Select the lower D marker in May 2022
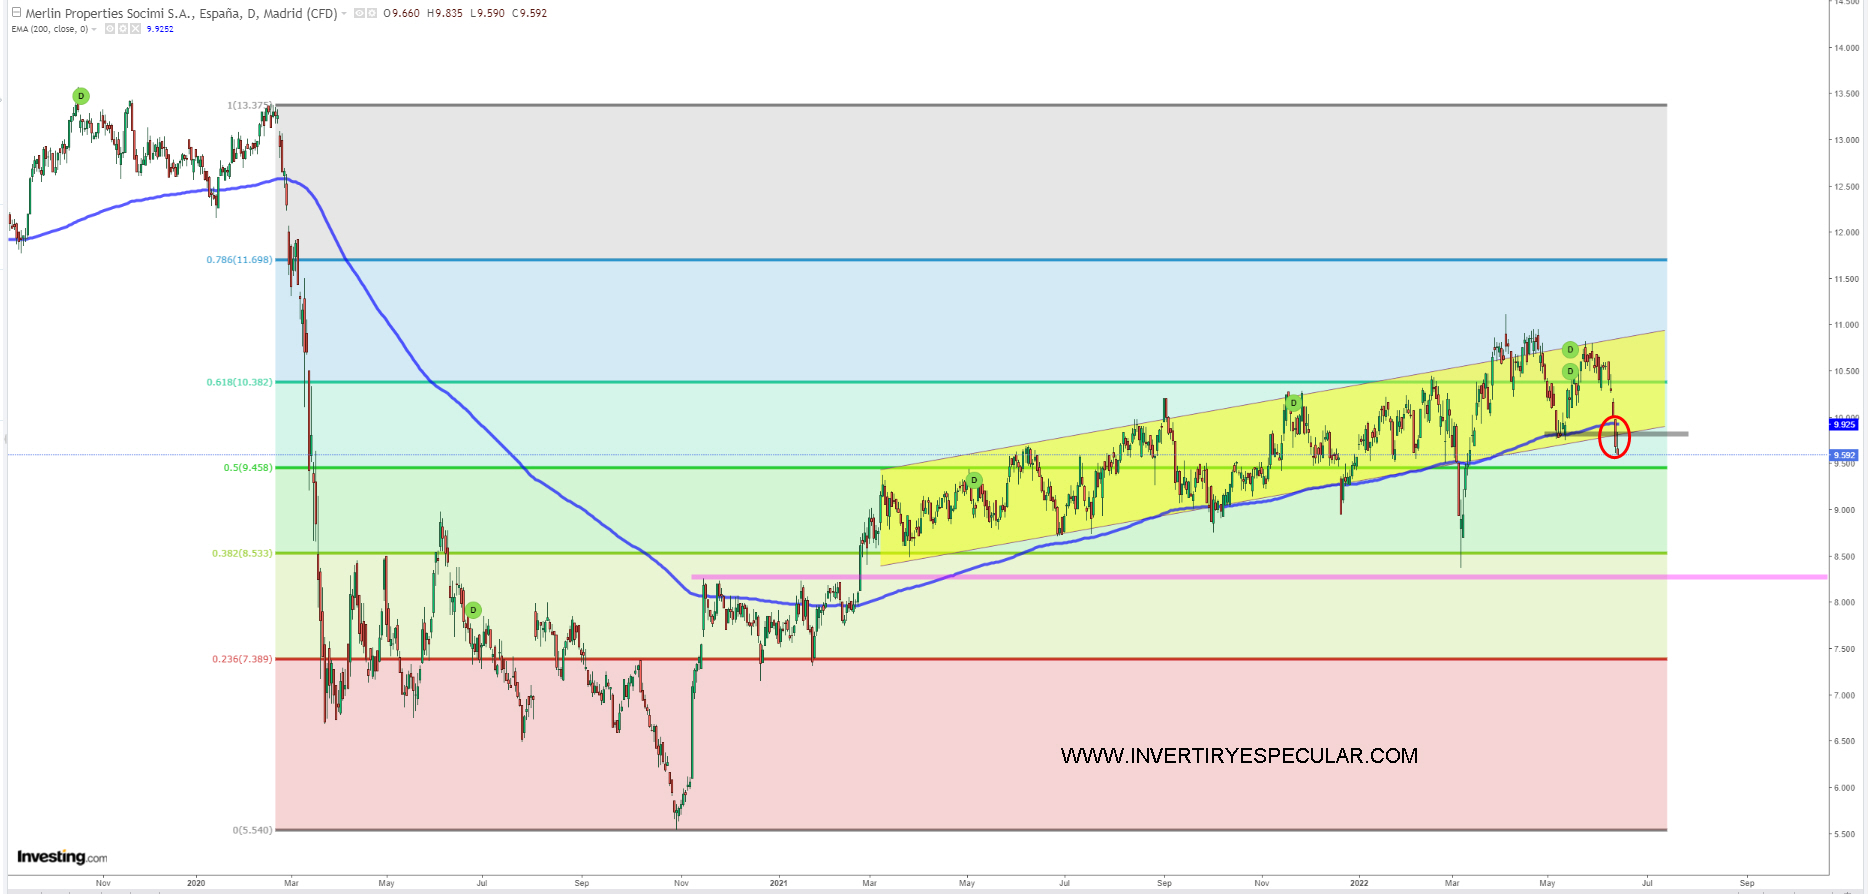This screenshot has height=894, width=1868. [x=1570, y=371]
